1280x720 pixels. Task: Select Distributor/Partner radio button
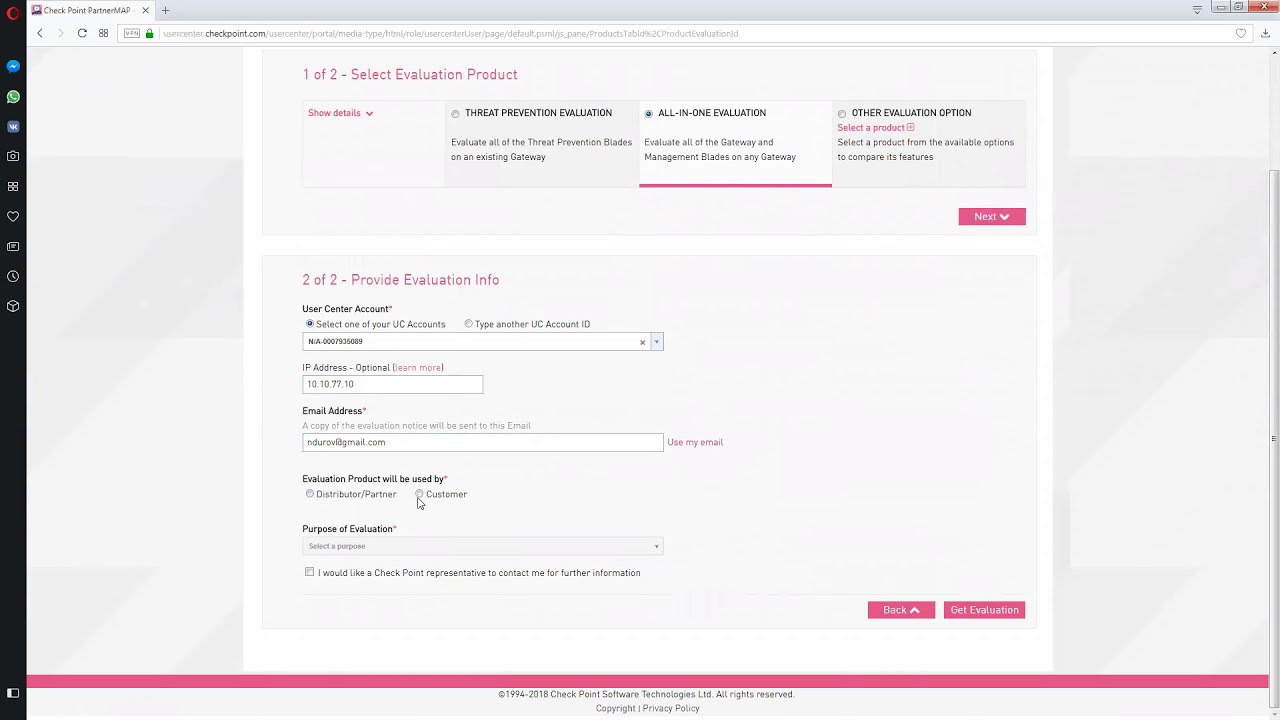[310, 494]
